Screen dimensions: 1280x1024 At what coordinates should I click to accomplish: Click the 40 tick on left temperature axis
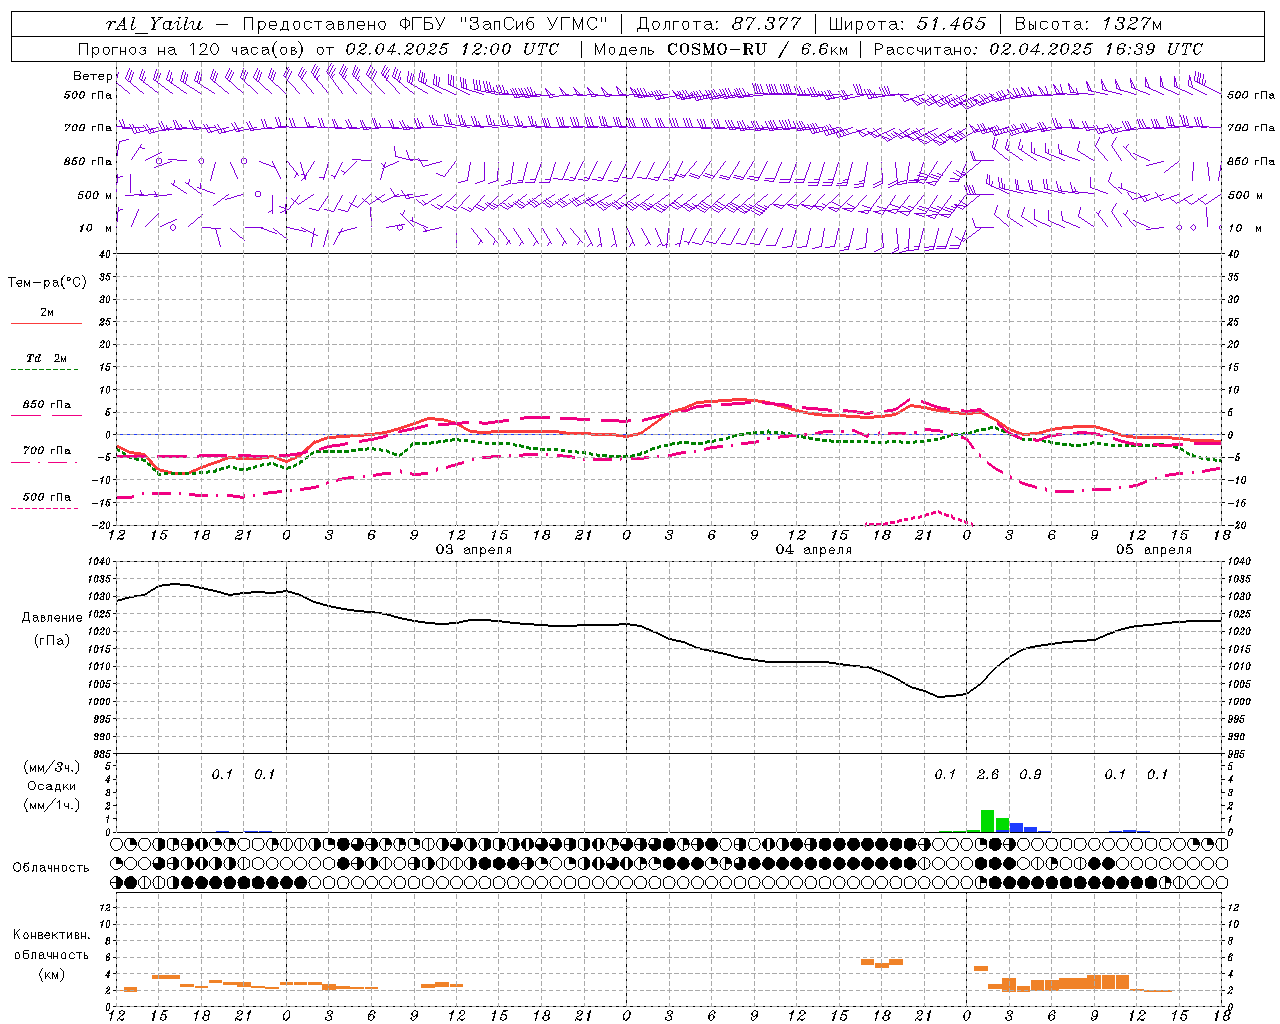103,255
